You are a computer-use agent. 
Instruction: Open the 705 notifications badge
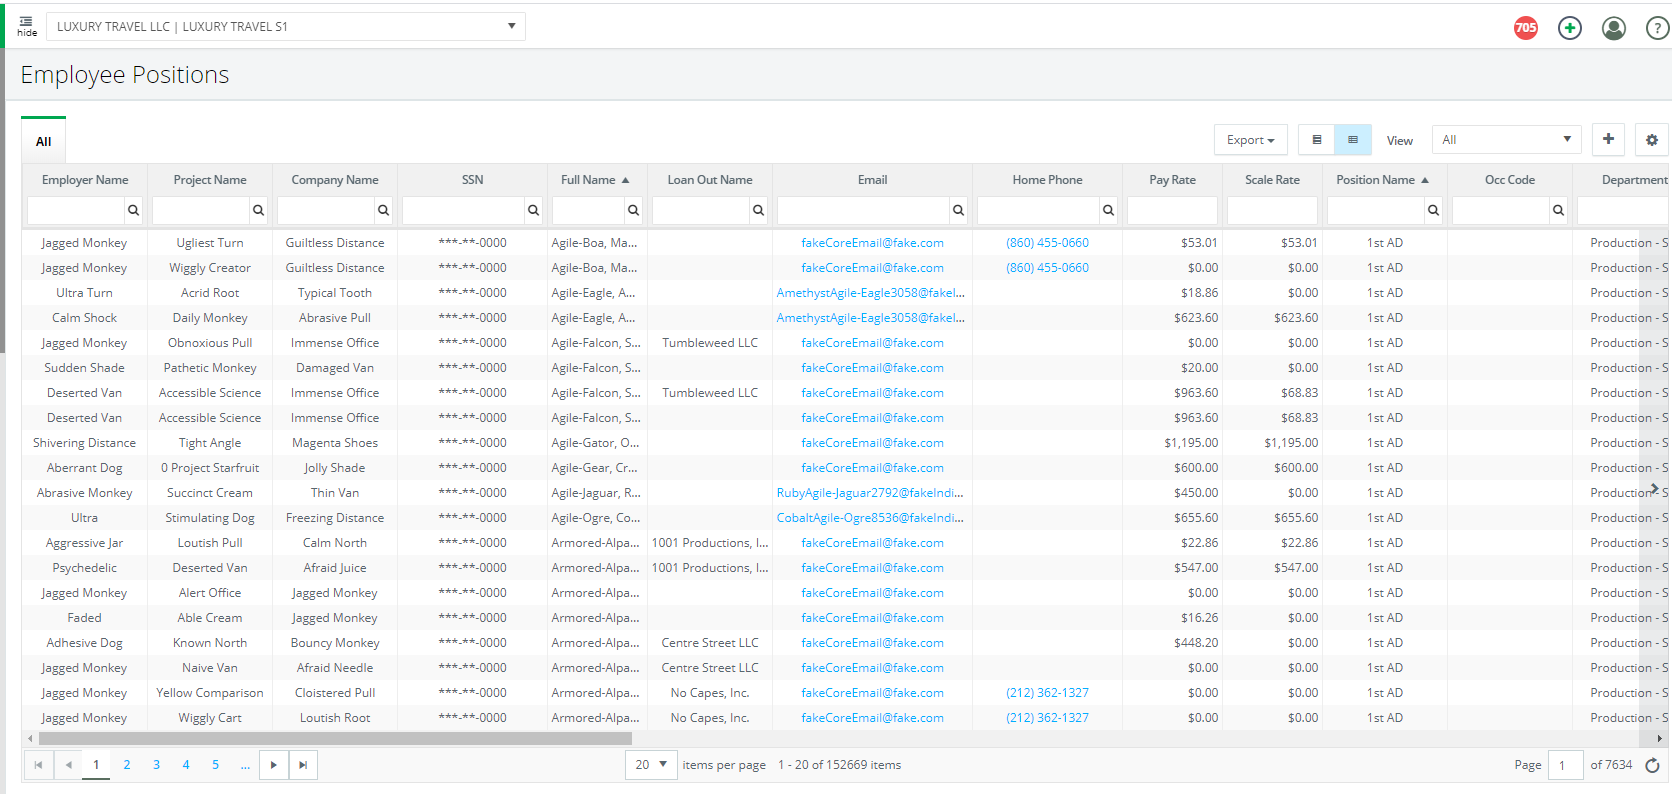[1525, 28]
